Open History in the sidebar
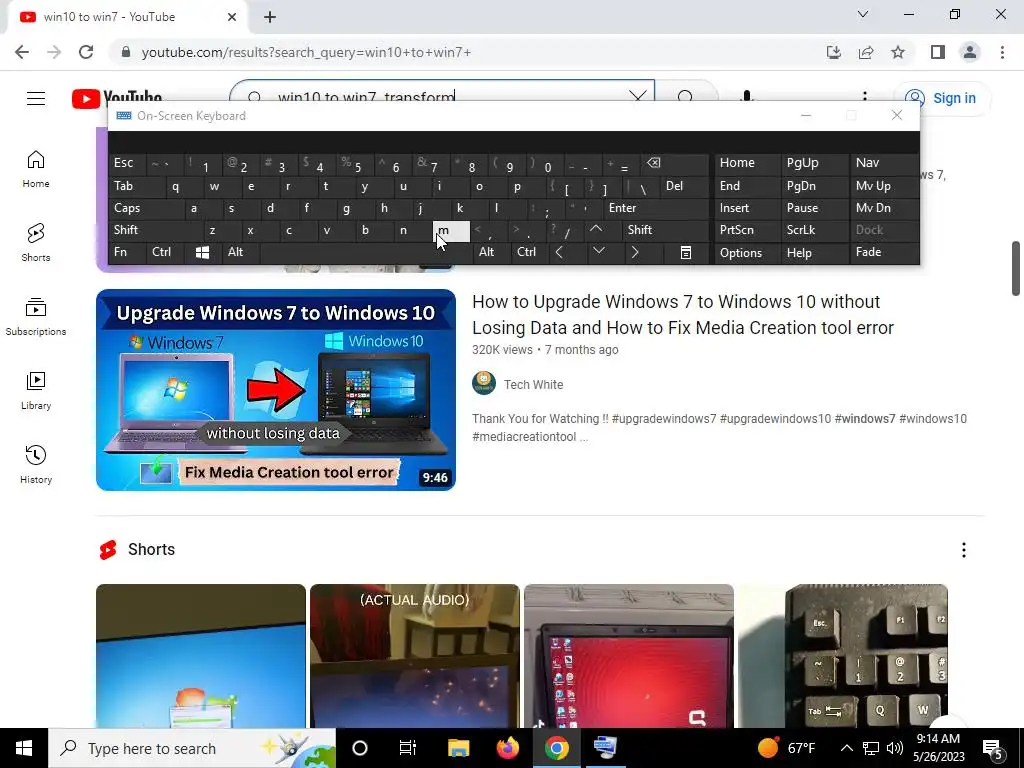1024x768 pixels. (36, 464)
